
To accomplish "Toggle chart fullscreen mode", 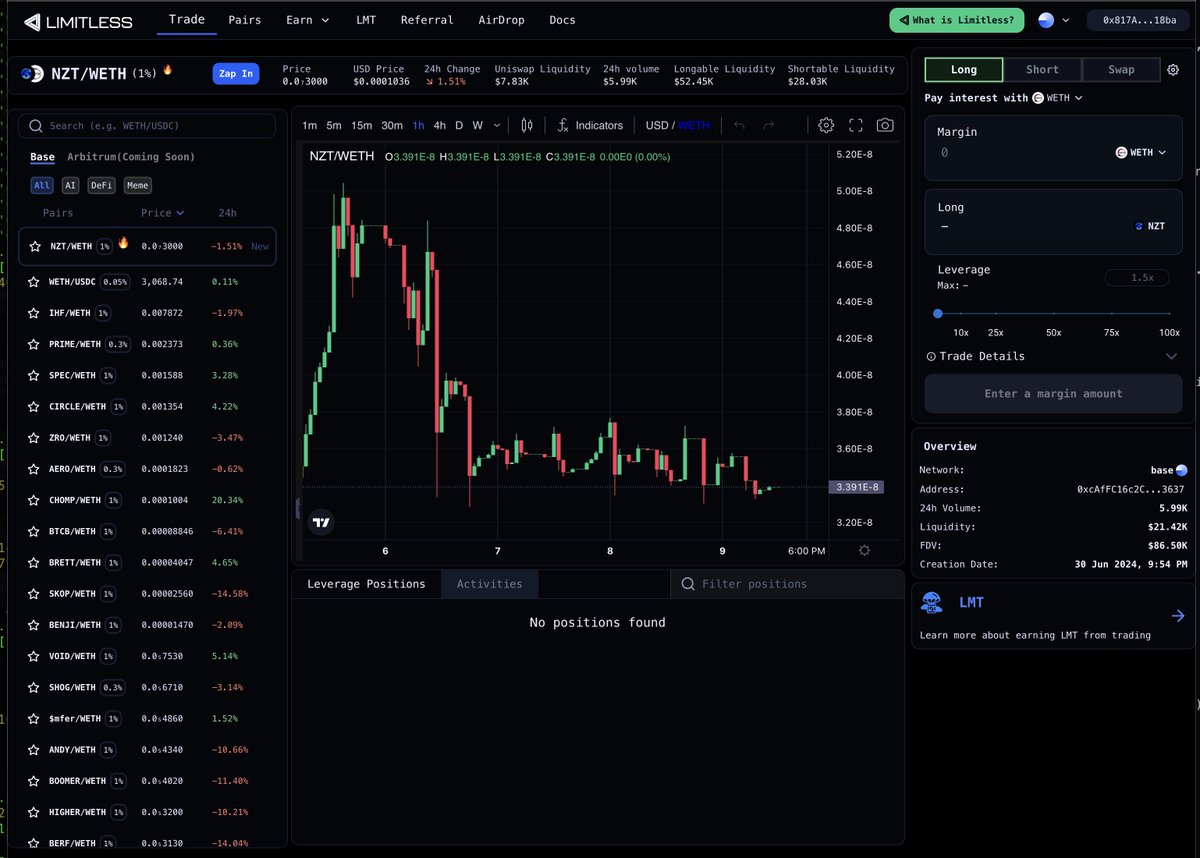I will point(856,125).
